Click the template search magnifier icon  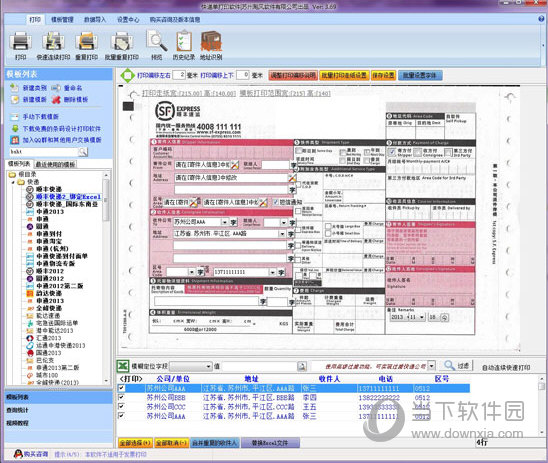click(82, 151)
